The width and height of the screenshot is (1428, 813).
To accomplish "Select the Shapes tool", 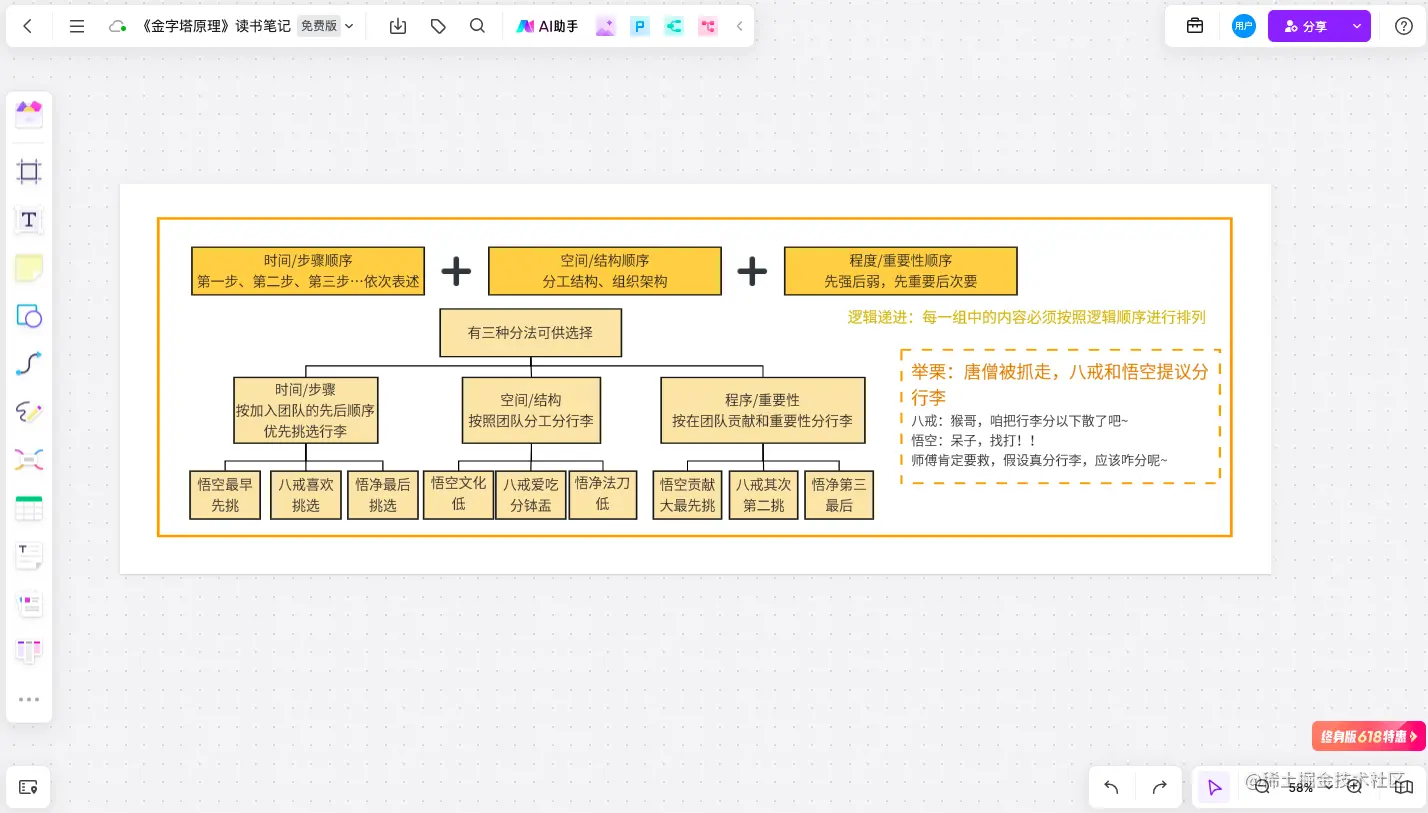I will (x=29, y=316).
